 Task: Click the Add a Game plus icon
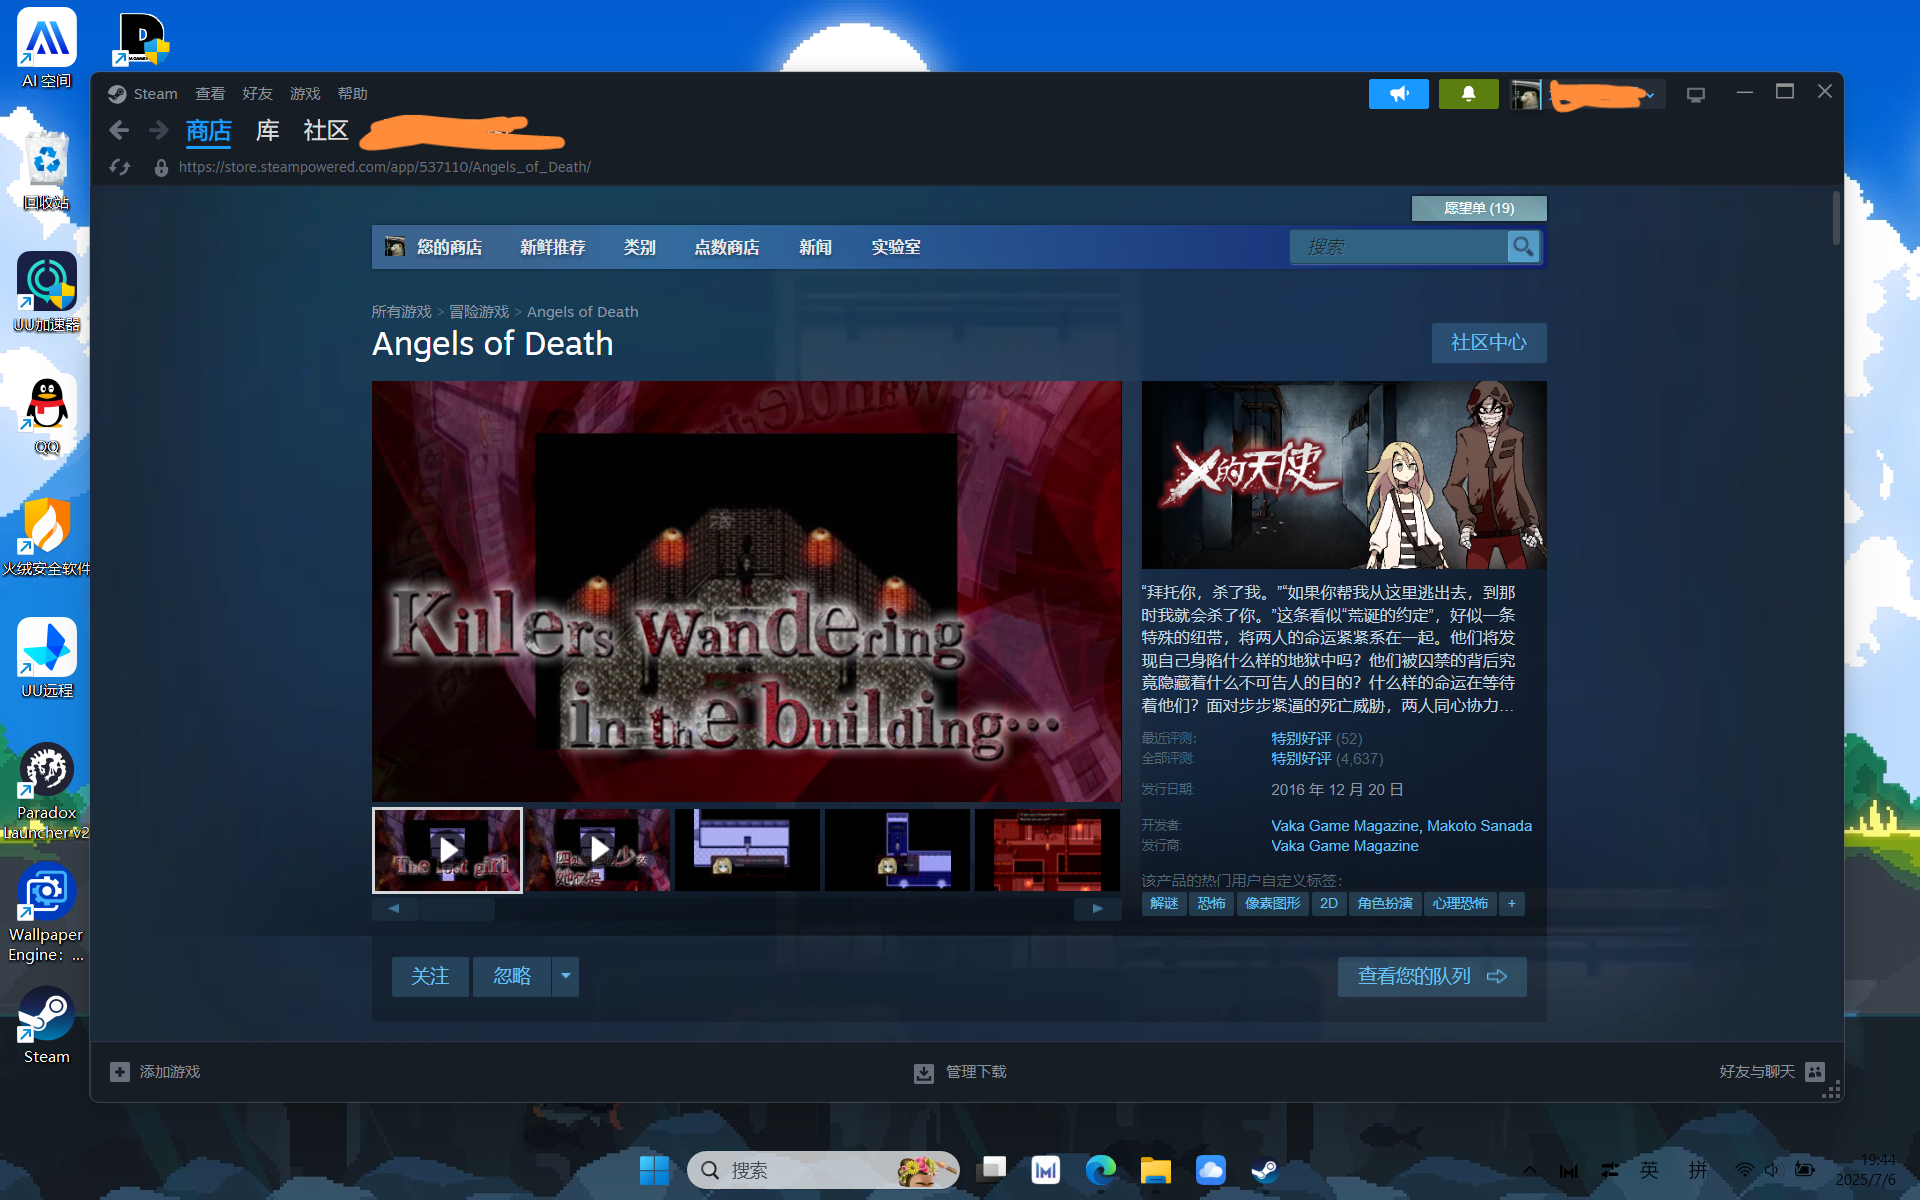[120, 1072]
